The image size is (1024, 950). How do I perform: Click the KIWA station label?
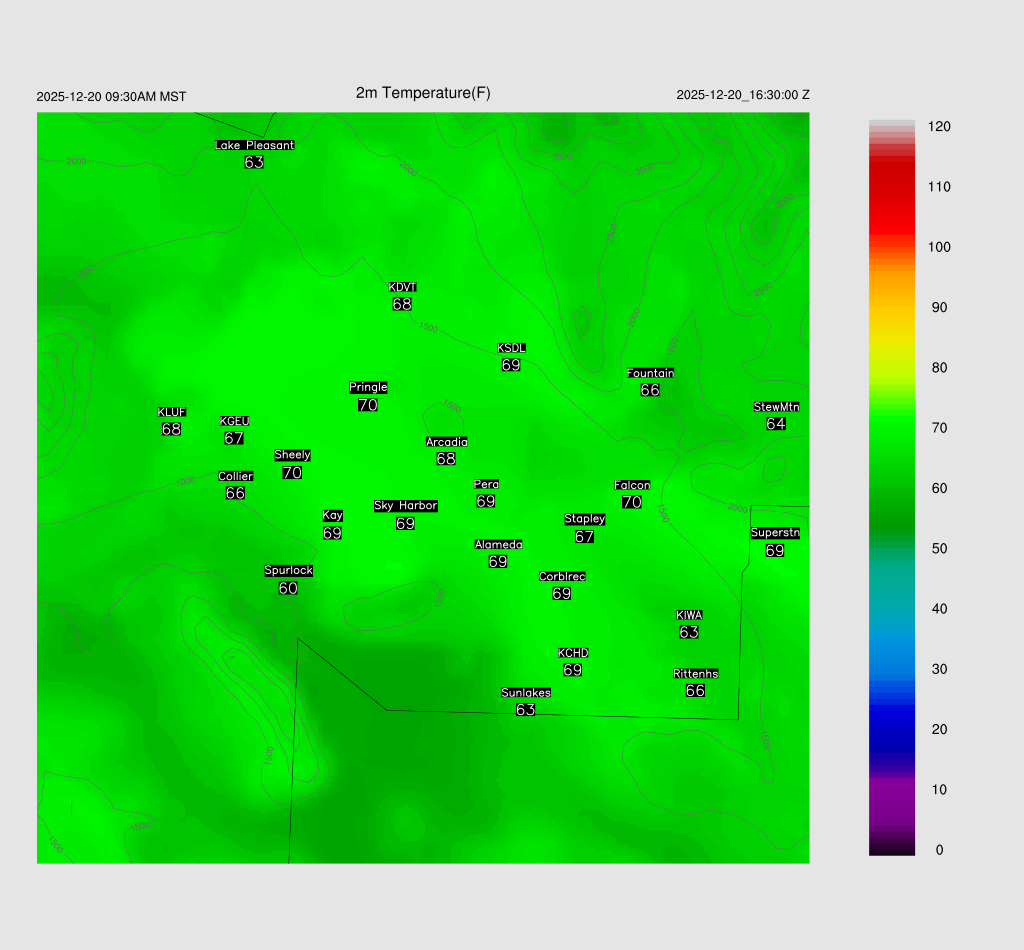click(x=689, y=615)
